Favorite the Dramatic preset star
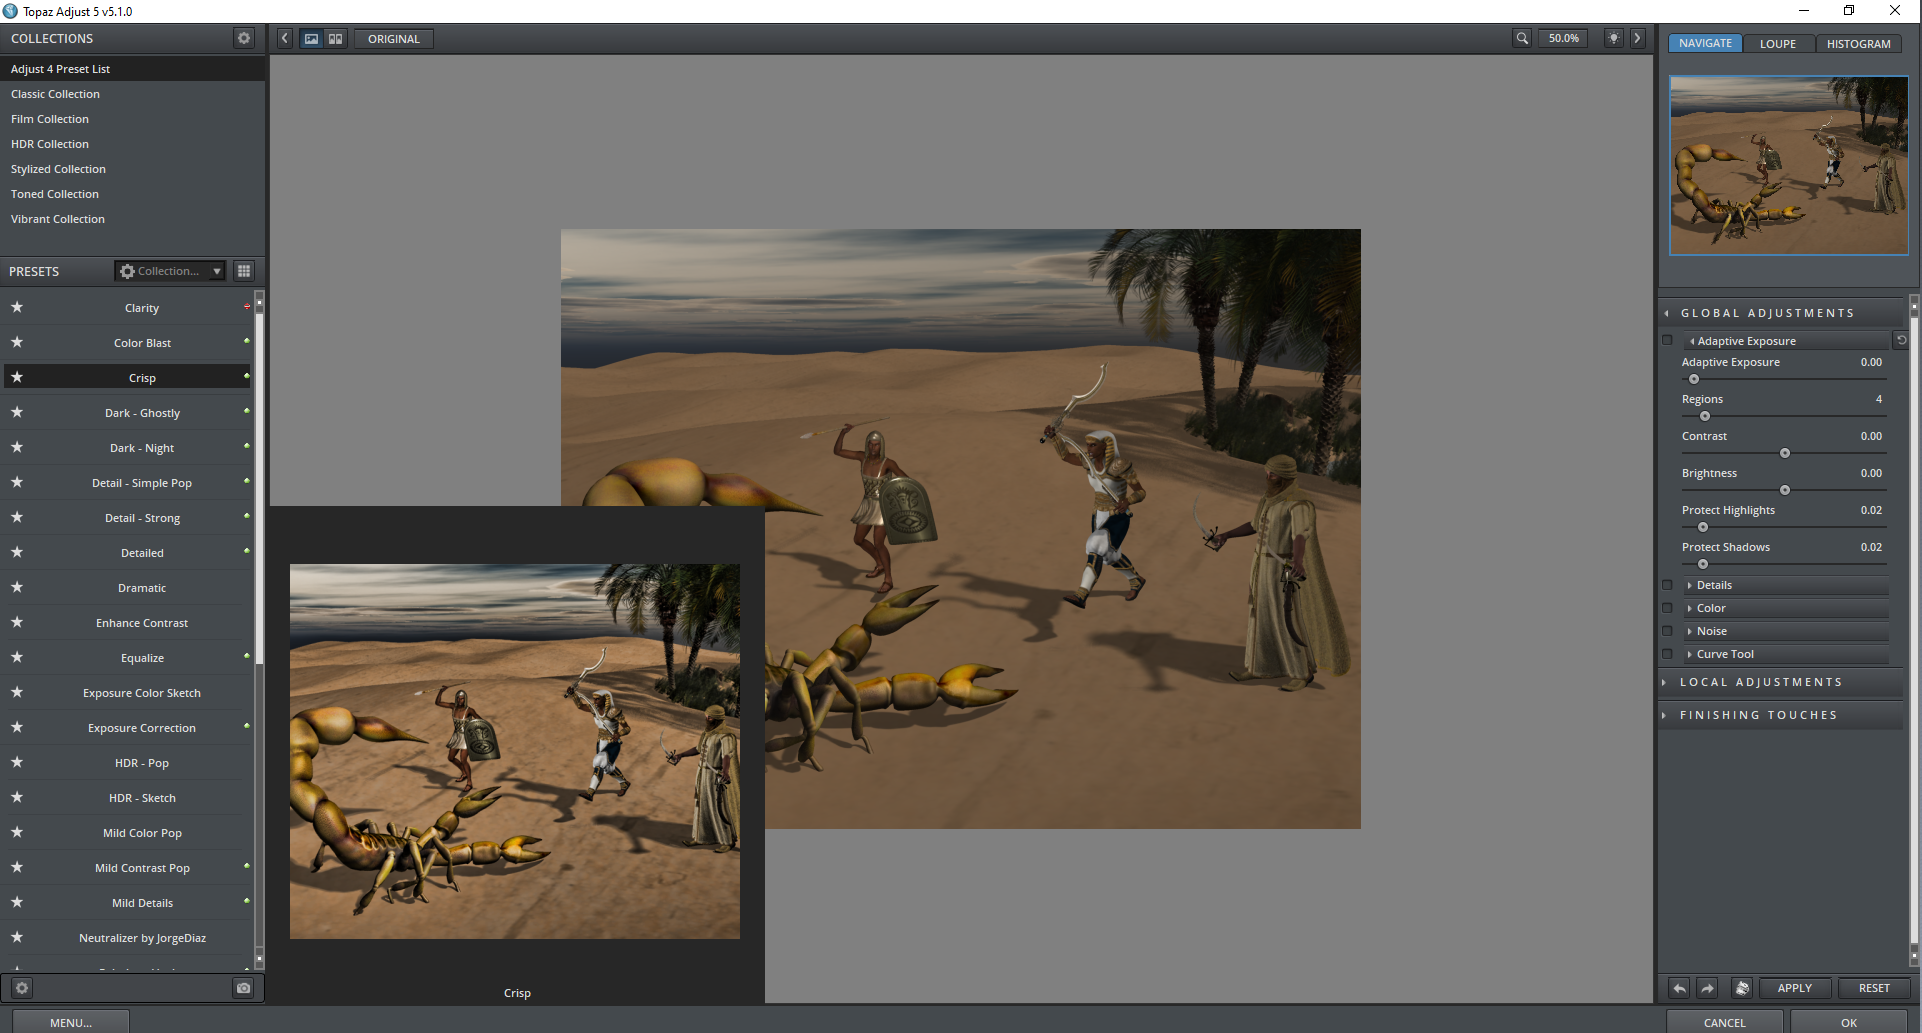This screenshot has width=1922, height=1033. click(17, 588)
